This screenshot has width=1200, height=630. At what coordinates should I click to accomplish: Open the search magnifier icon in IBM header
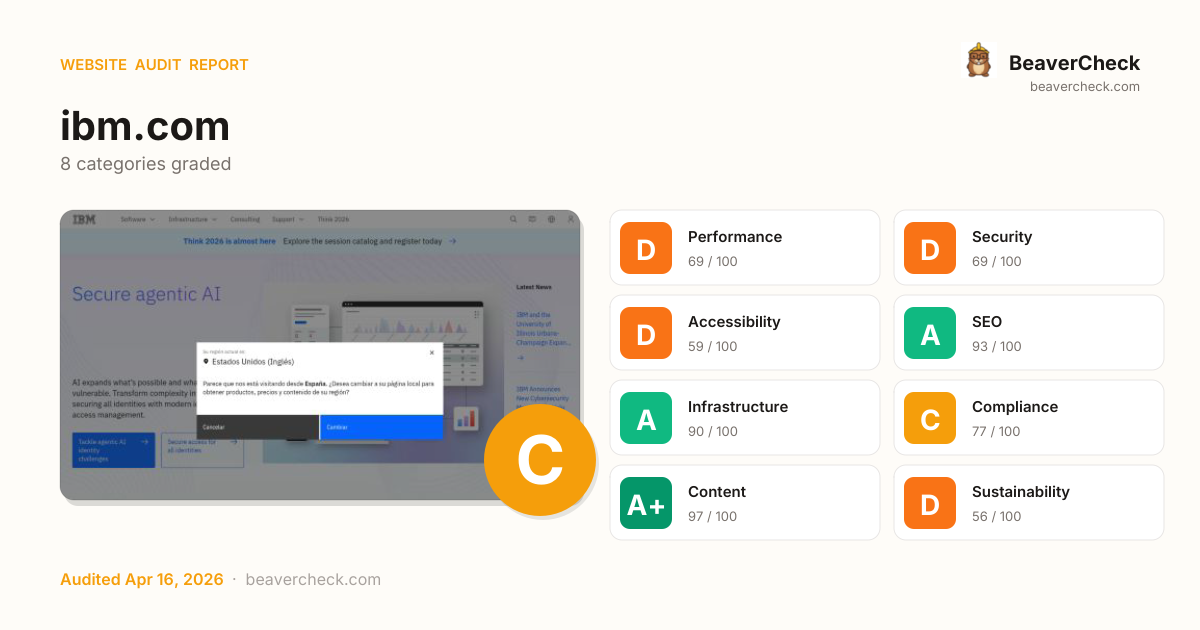[514, 219]
